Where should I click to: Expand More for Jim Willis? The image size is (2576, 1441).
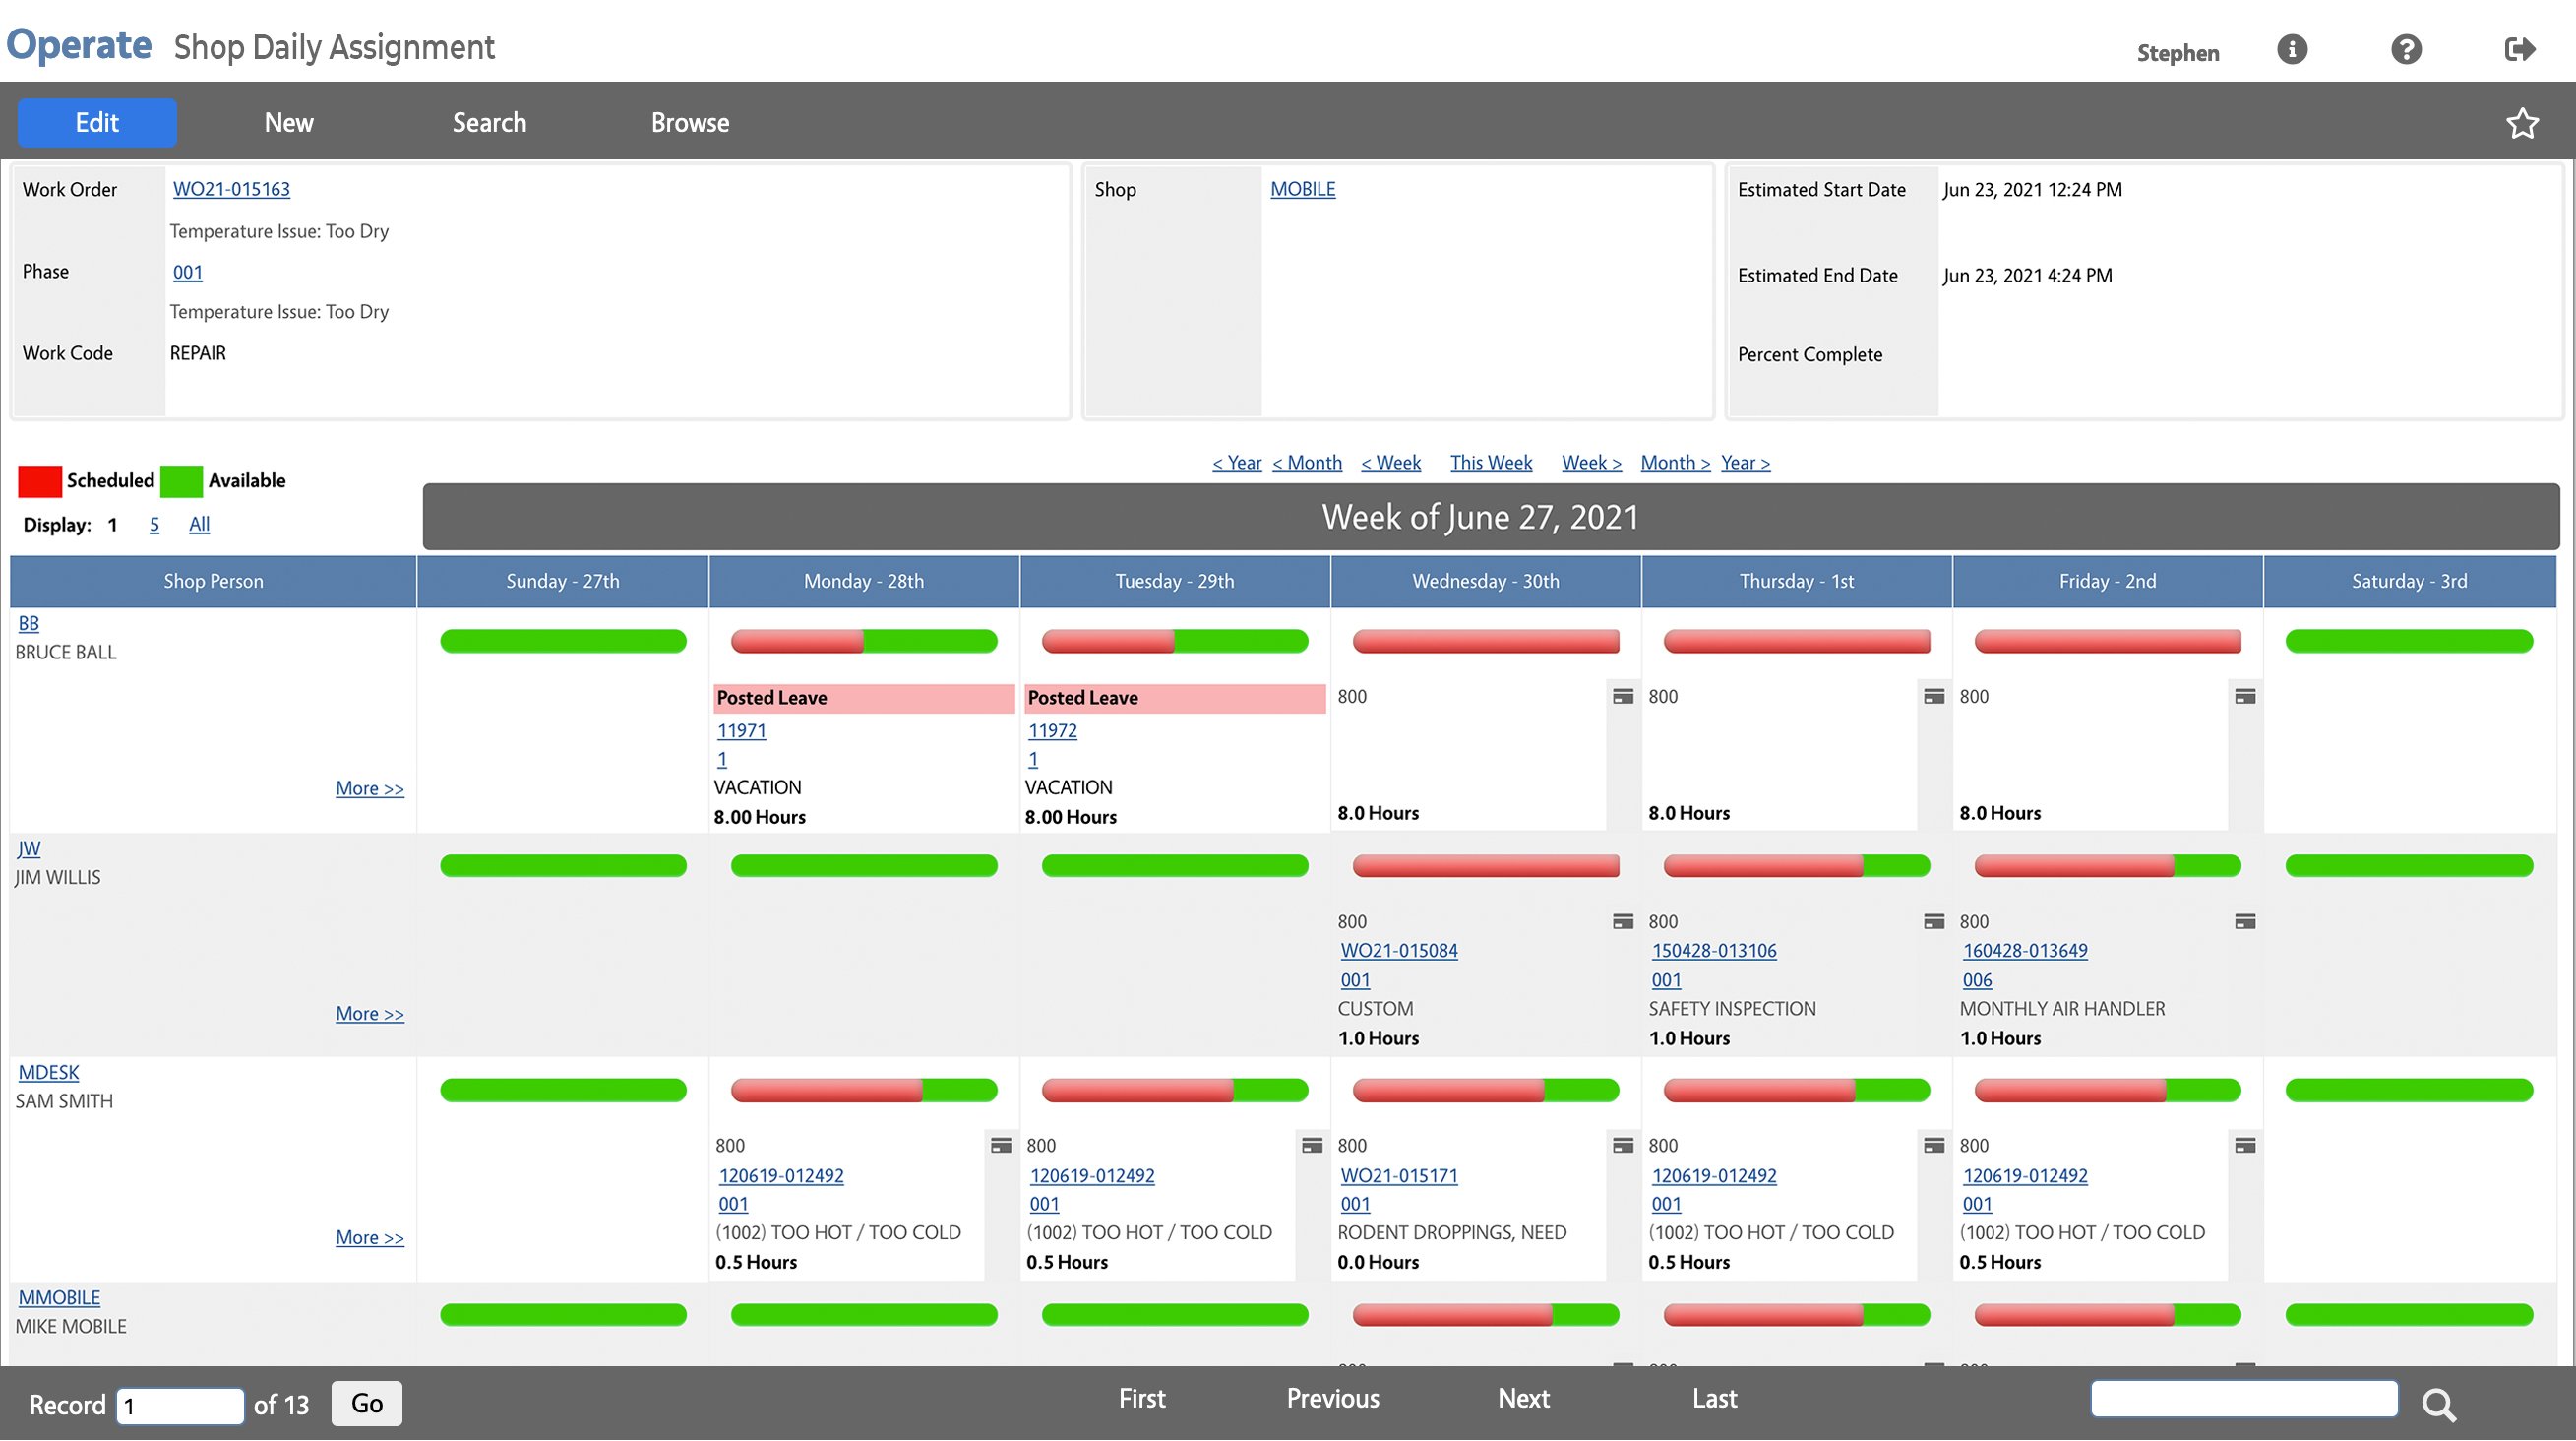point(369,1013)
